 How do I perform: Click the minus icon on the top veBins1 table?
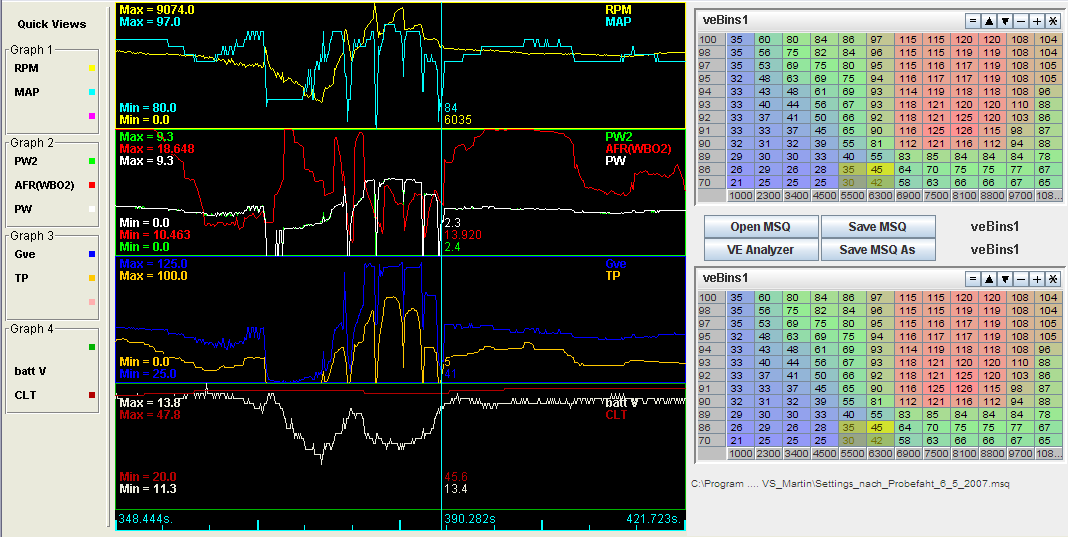point(1020,20)
